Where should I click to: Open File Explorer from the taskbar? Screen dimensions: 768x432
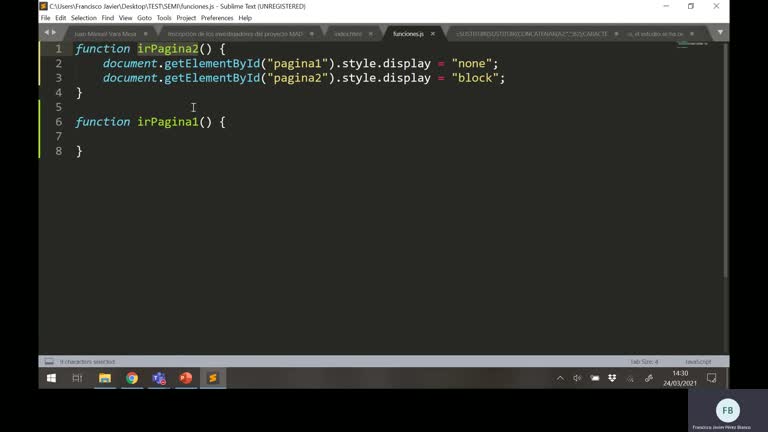105,378
